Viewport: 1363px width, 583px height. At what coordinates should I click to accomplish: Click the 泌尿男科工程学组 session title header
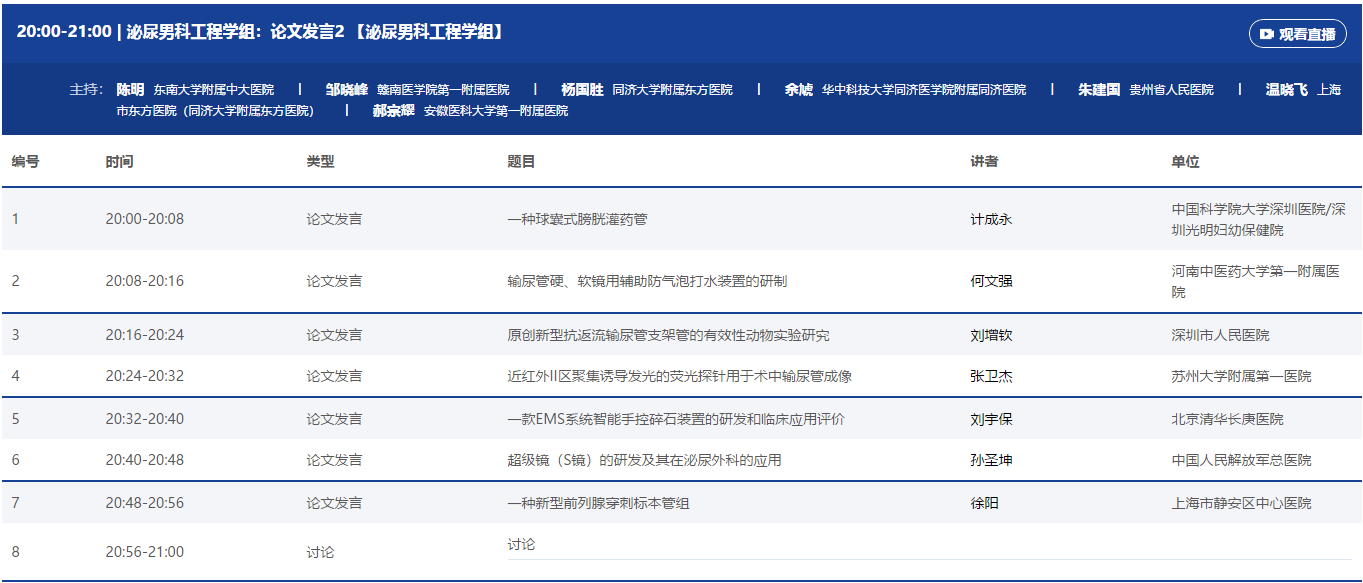(x=260, y=32)
